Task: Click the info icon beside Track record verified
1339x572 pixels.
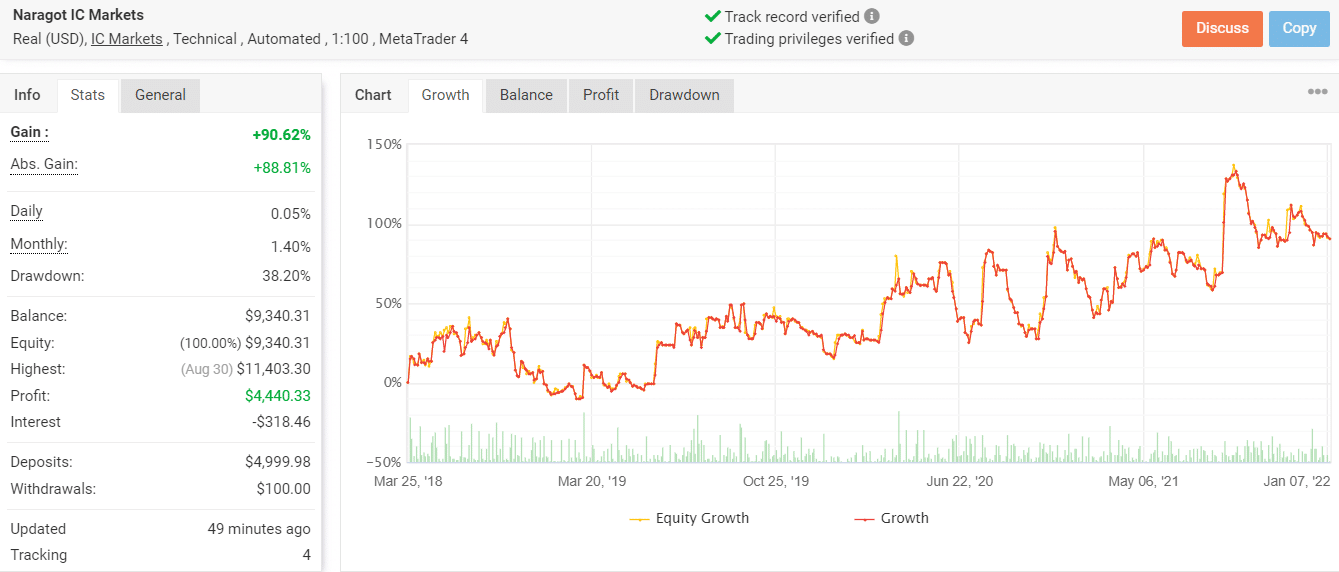Action: pos(872,16)
